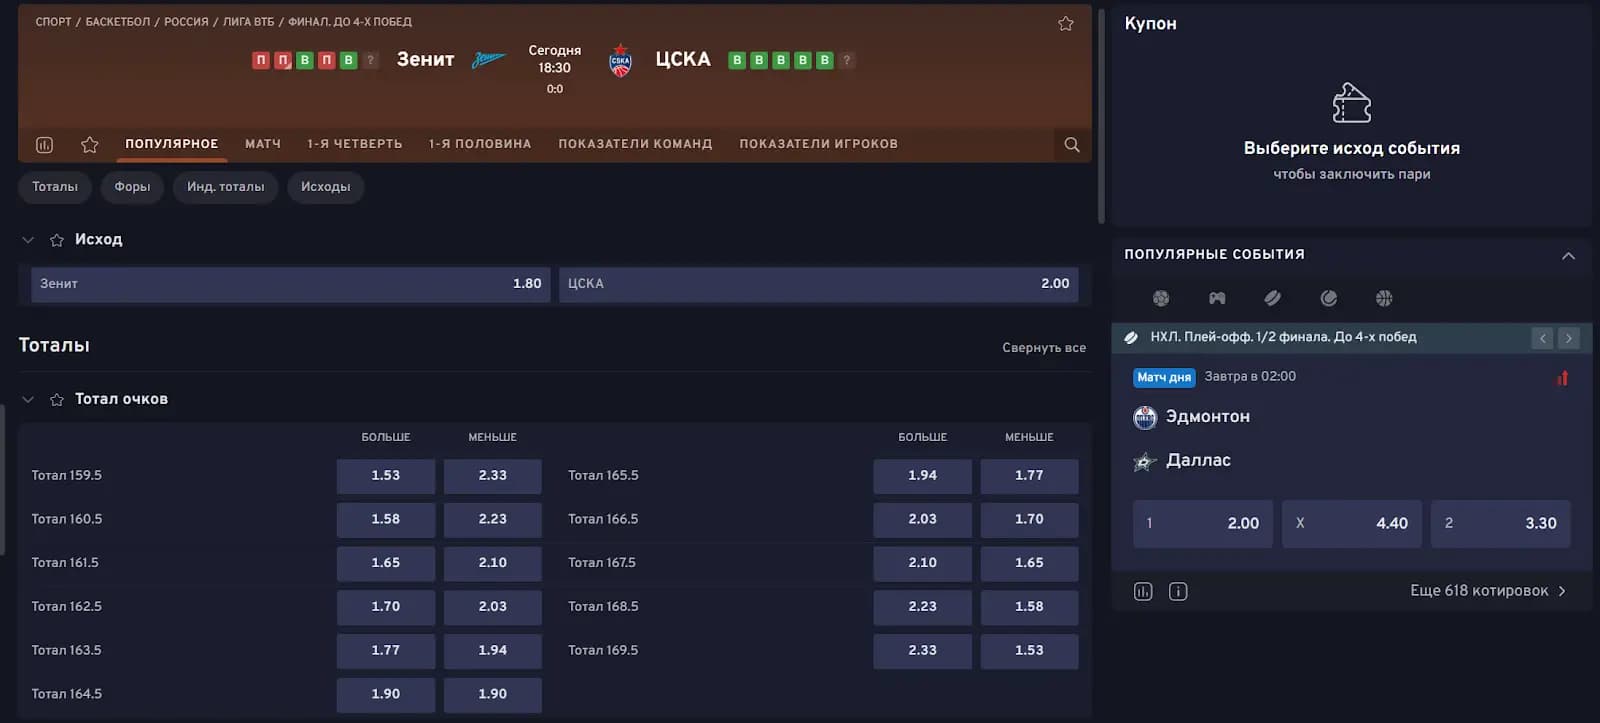Filter markets by Тоталы chip

tap(55, 187)
